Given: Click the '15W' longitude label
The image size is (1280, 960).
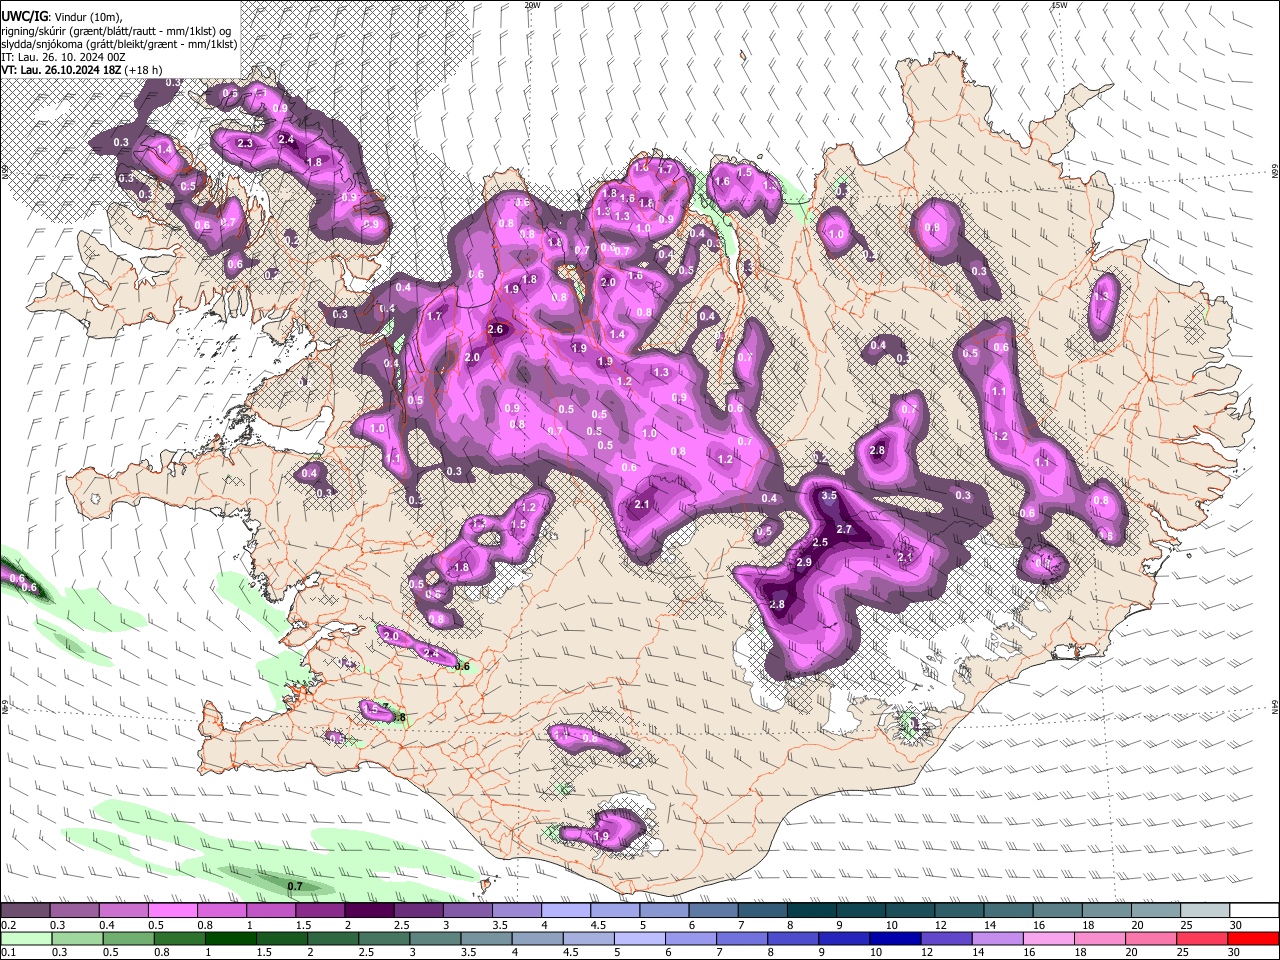Looking at the screenshot, I should click(1059, 5).
